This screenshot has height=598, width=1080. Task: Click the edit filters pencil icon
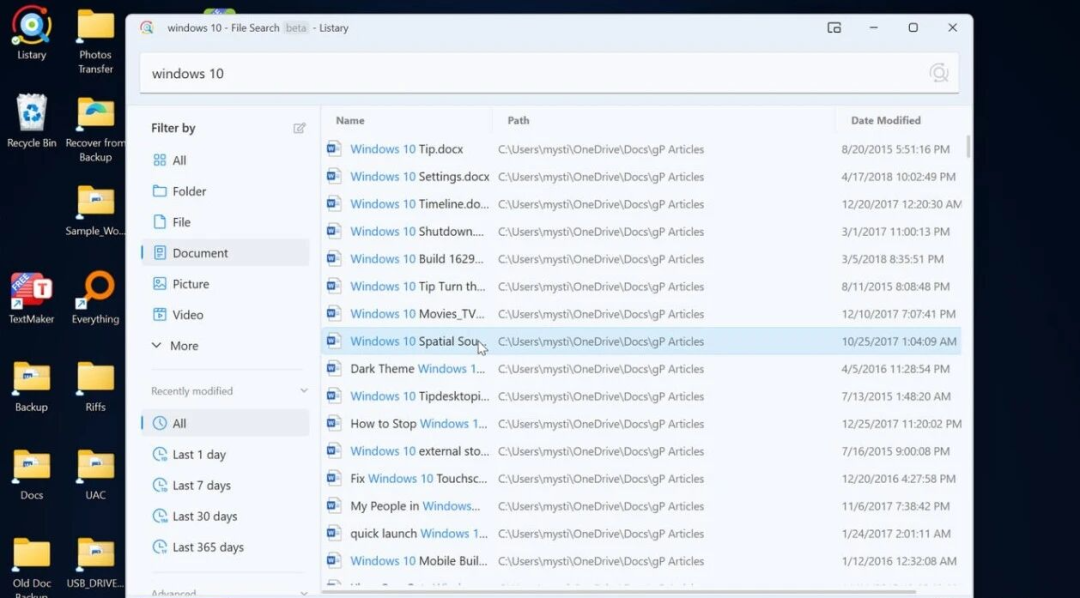299,127
